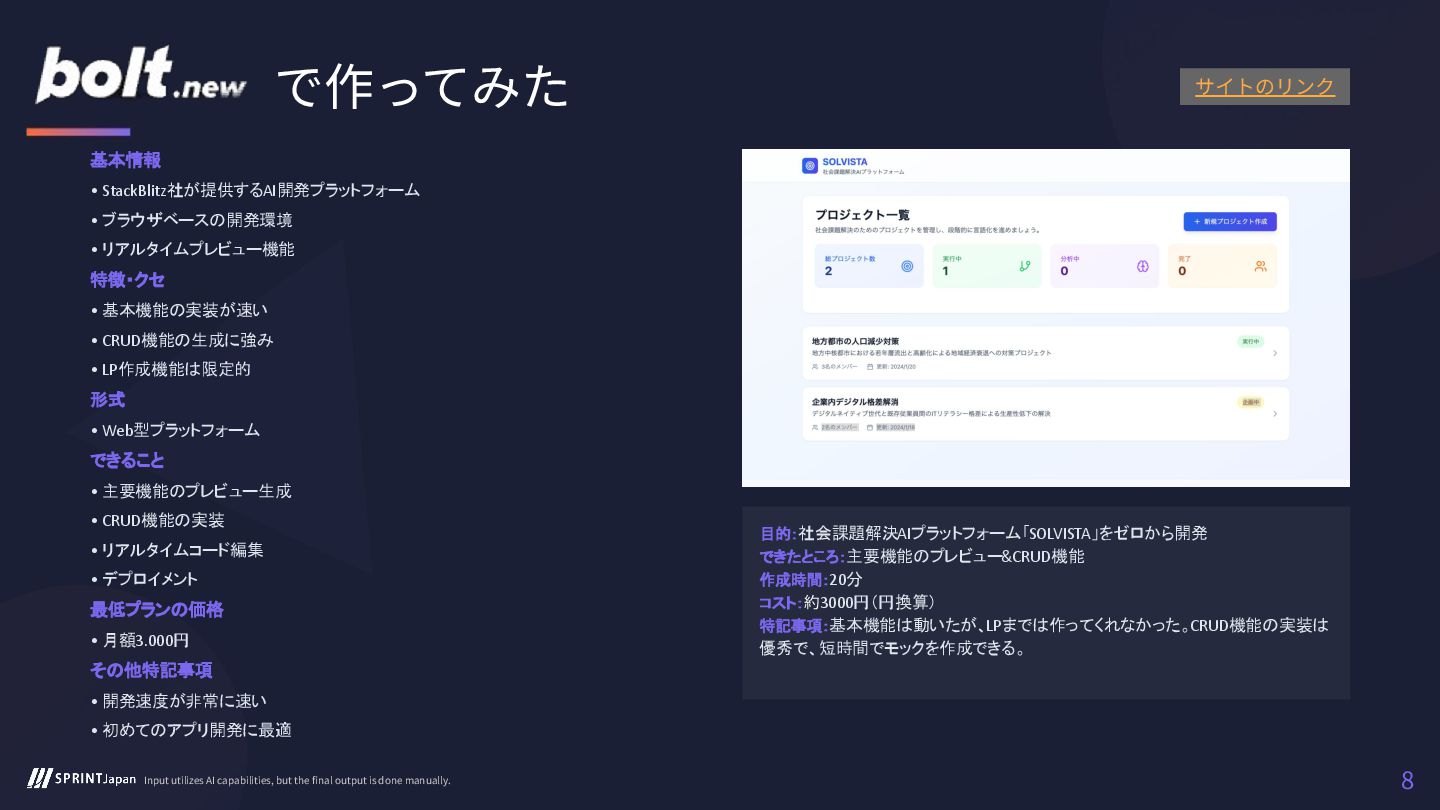The height and width of the screenshot is (810, 1440).
Task: Click the calendar icon under 地方都市の人口減少対策
Action: coord(870,367)
